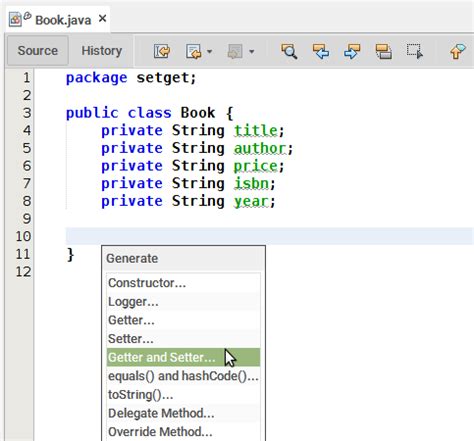Click the Book.java file tab

(58, 20)
